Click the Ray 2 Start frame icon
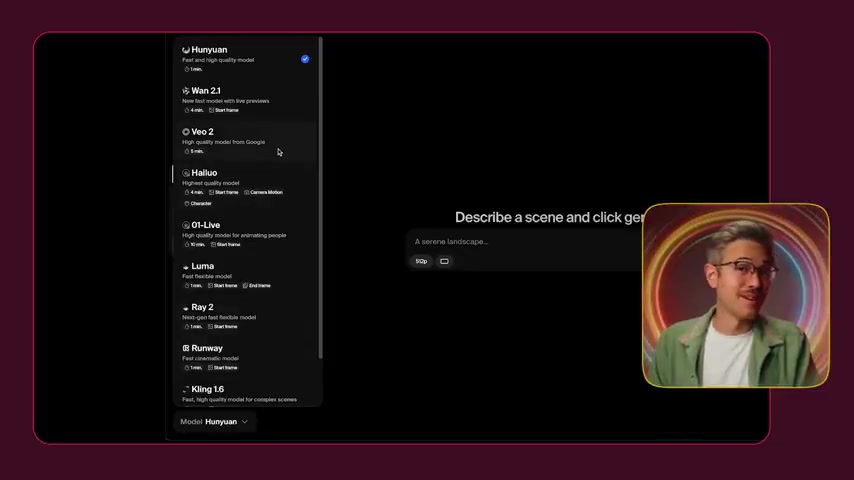Viewport: 854px width, 480px height. point(210,327)
